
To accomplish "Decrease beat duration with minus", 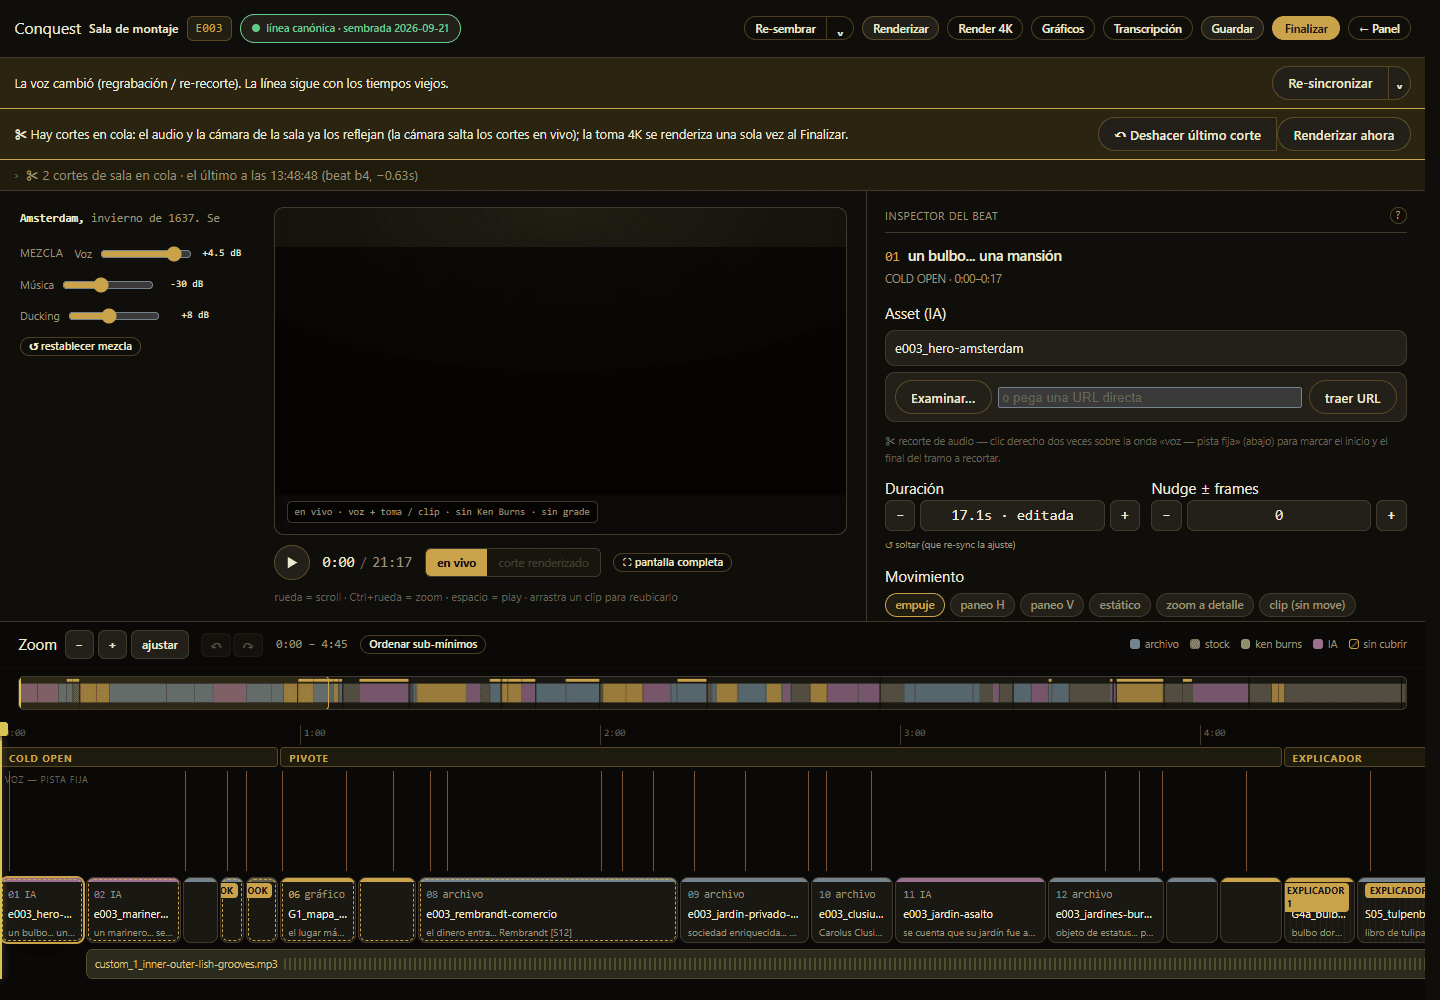I will 900,515.
